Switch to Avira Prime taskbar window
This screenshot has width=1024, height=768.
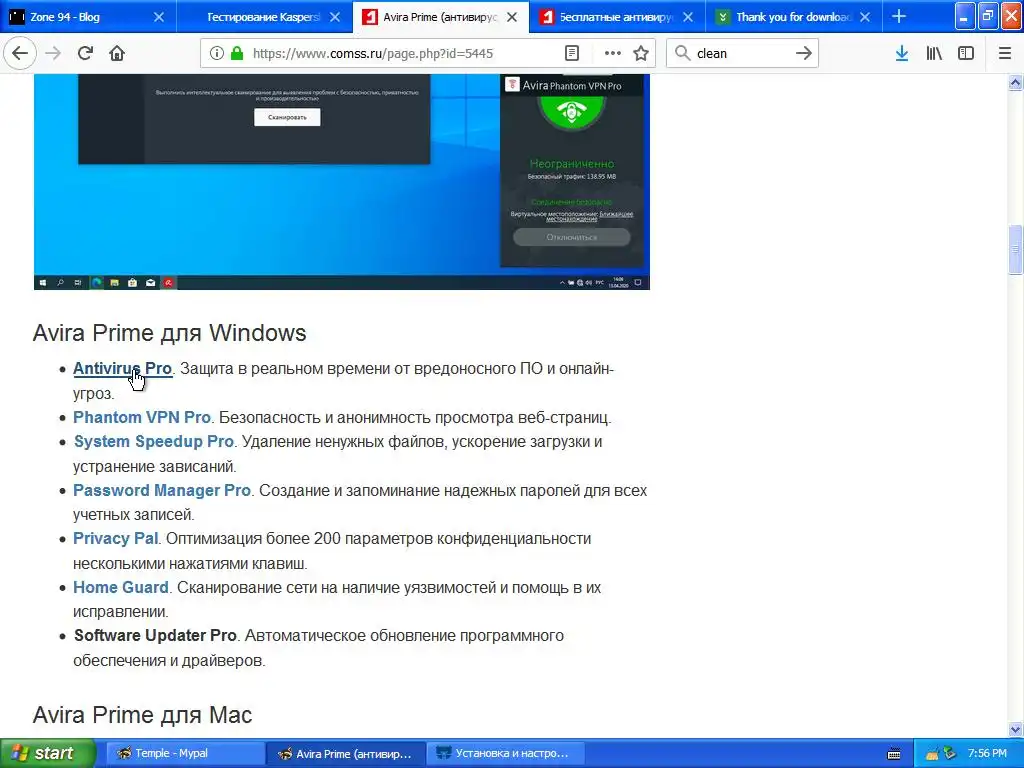[345, 753]
